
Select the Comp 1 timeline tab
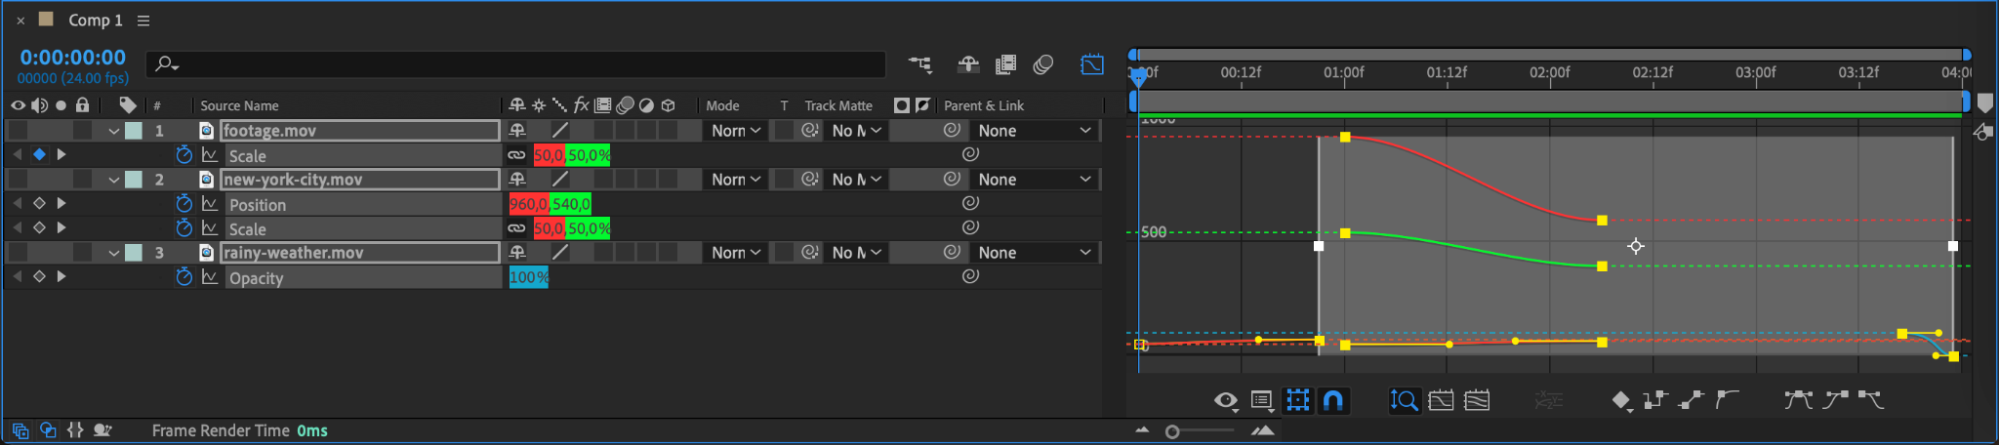[x=95, y=20]
